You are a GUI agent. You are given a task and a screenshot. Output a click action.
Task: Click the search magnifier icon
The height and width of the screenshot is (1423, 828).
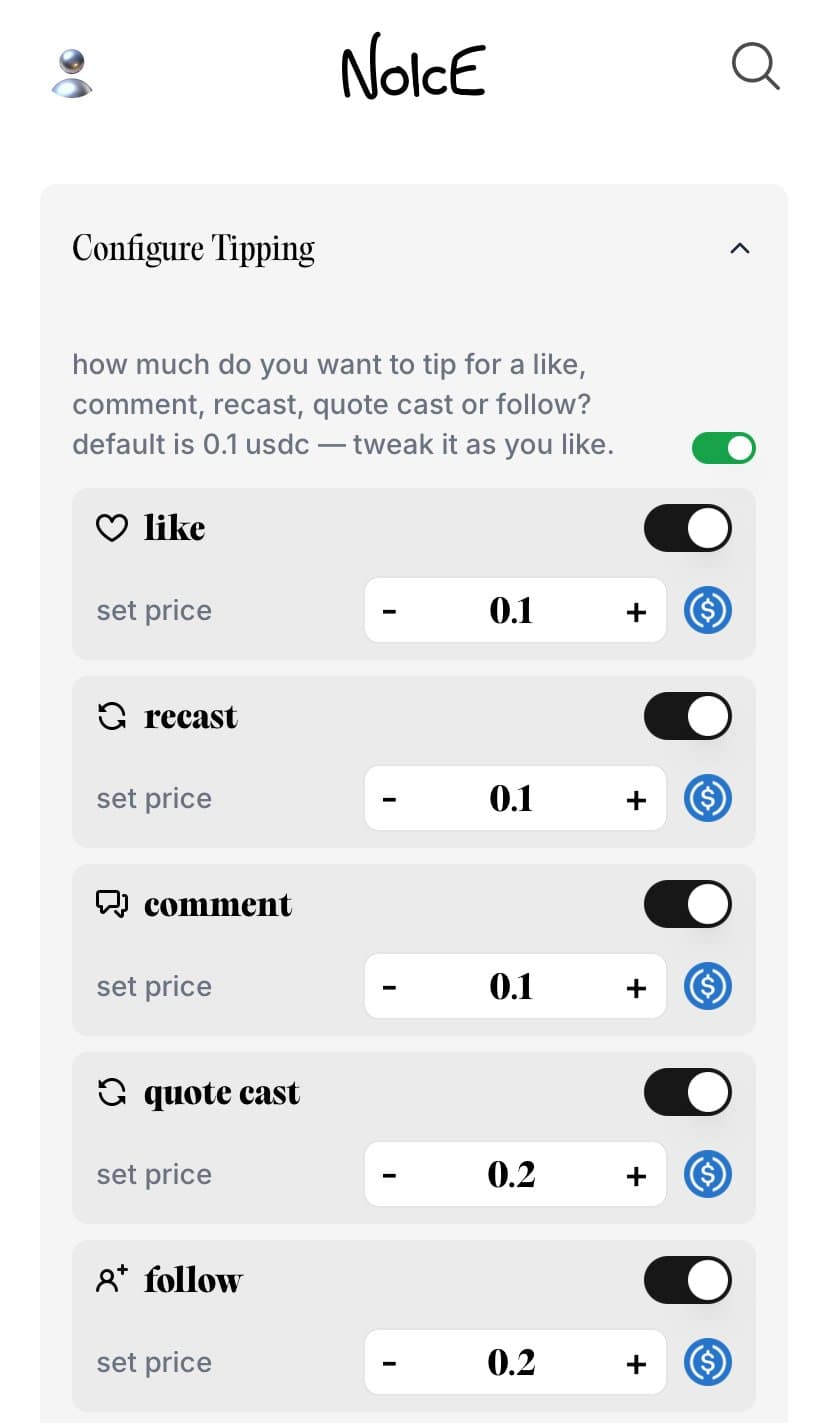pos(755,67)
